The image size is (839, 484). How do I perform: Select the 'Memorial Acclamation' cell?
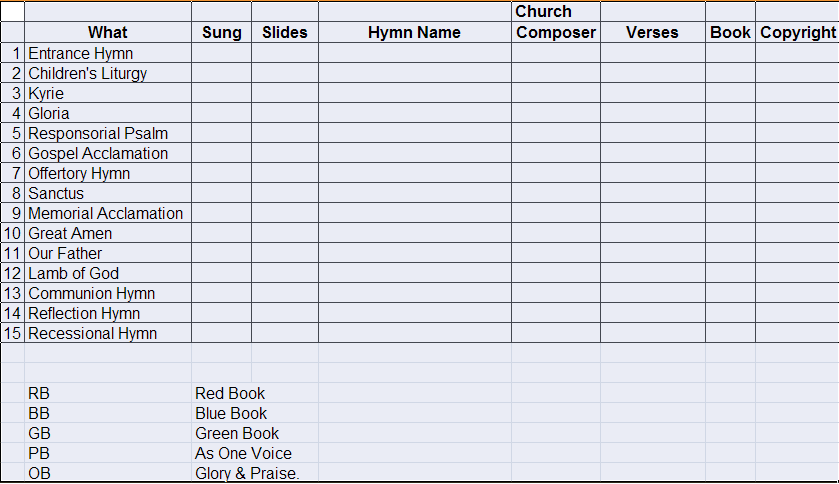point(108,213)
